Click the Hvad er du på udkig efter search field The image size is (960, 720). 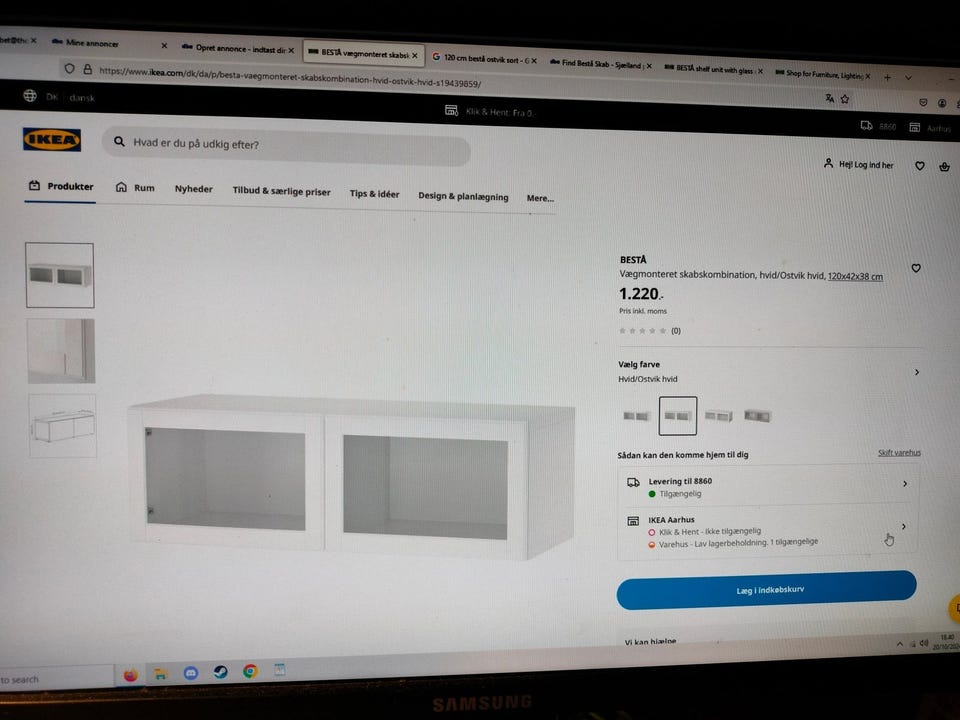[x=287, y=146]
